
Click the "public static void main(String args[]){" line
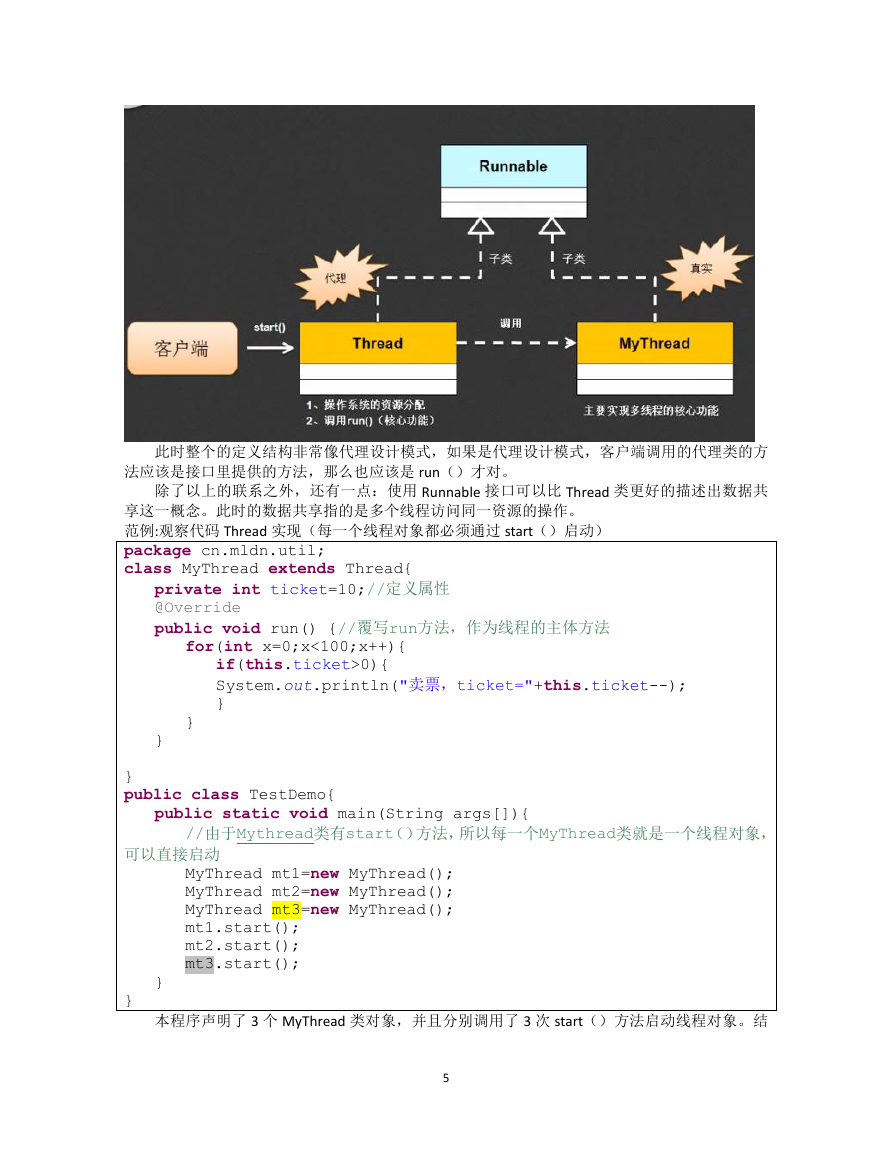[342, 814]
